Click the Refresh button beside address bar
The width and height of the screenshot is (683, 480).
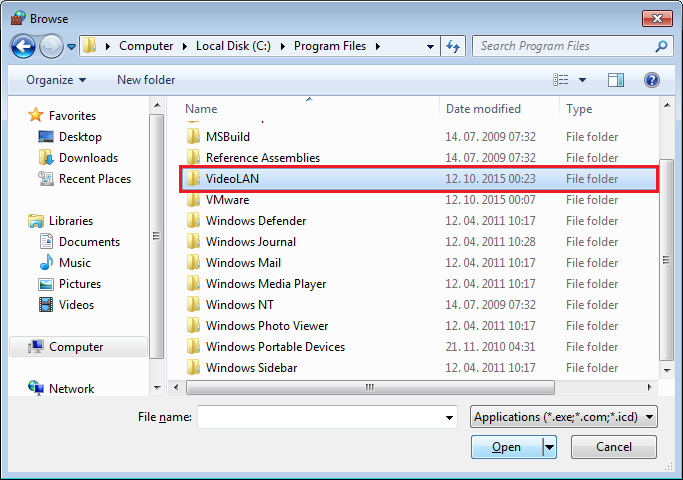pyautogui.click(x=454, y=46)
